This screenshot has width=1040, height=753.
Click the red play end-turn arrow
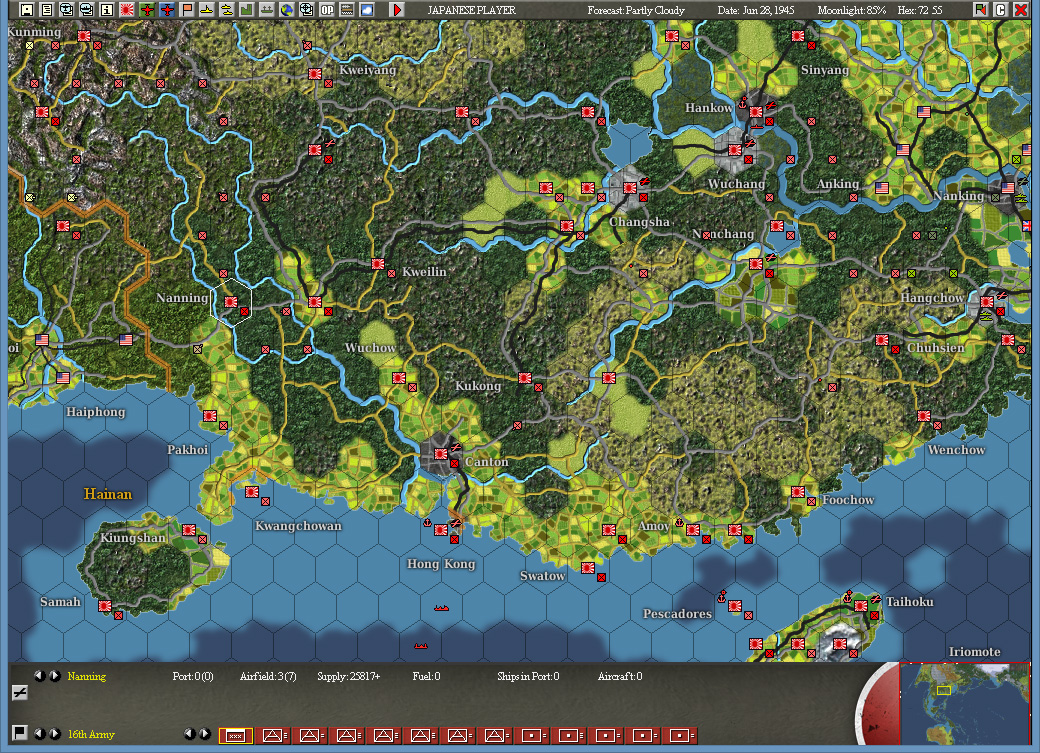(397, 9)
